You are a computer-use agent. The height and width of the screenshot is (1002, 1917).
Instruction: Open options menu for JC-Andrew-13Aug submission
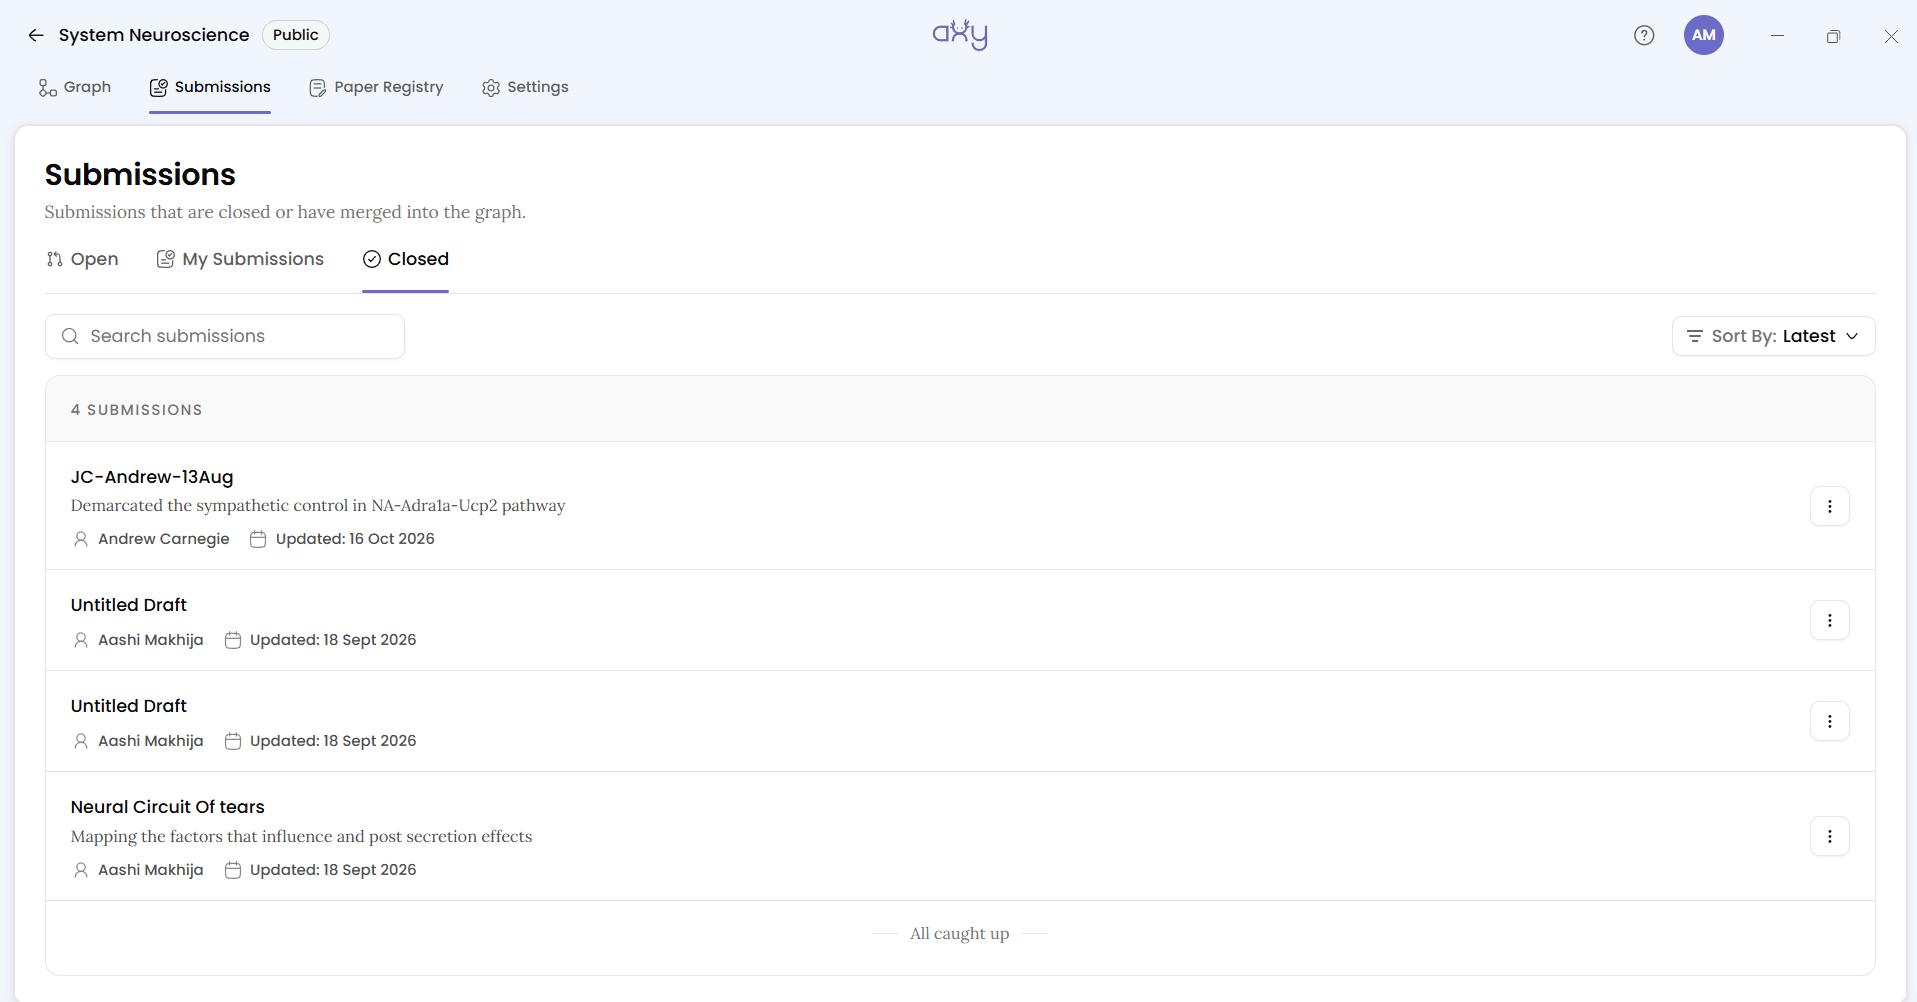tap(1830, 506)
